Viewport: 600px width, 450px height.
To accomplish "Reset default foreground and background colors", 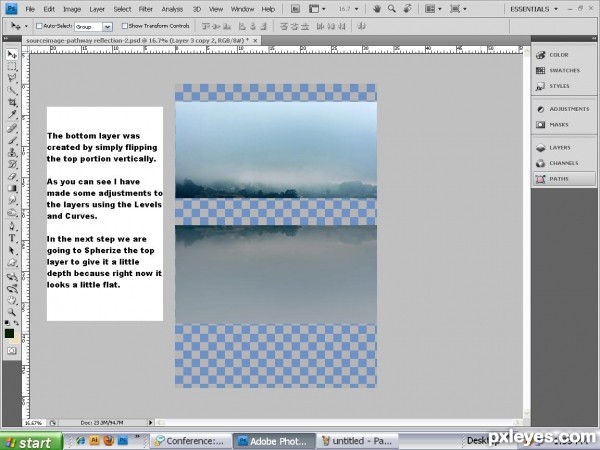I will (7, 323).
